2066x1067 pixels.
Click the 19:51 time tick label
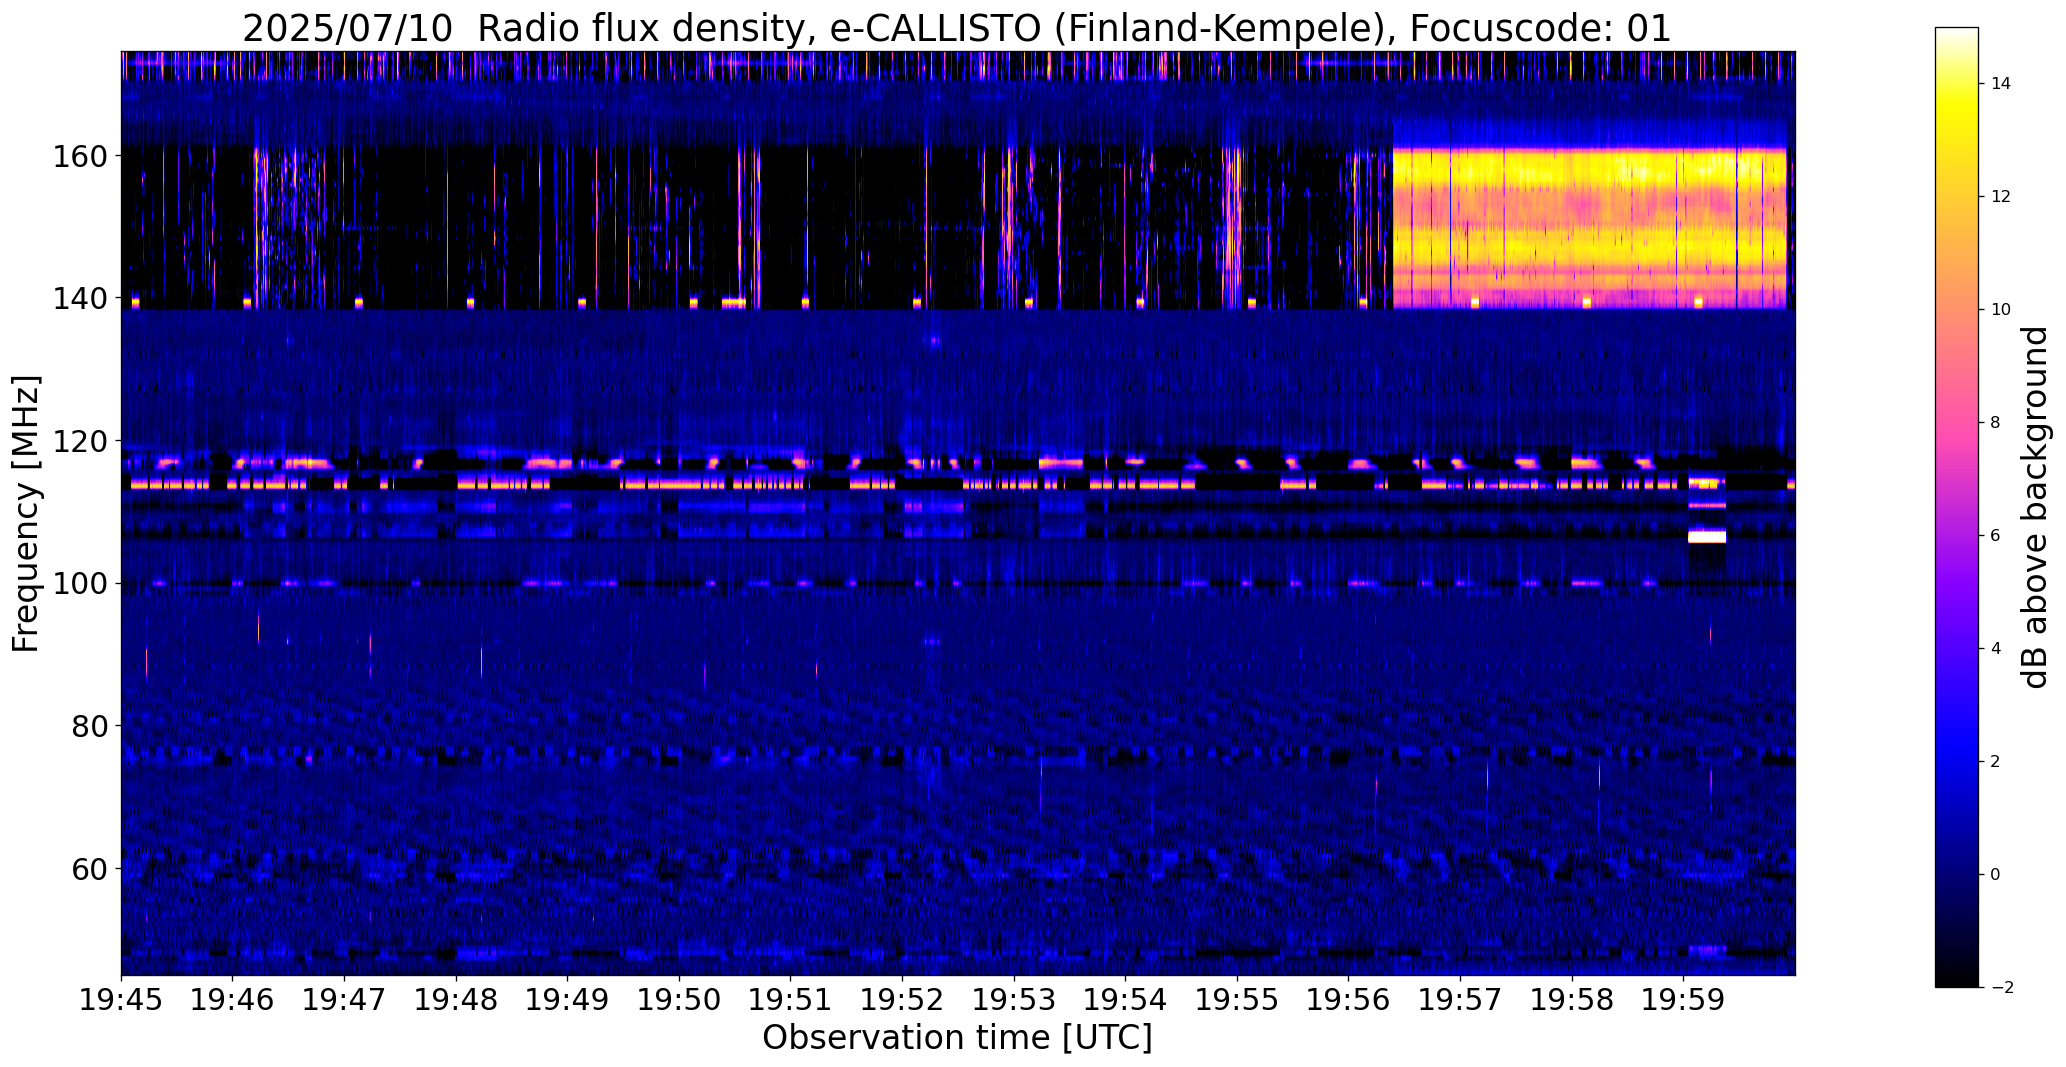(791, 1001)
